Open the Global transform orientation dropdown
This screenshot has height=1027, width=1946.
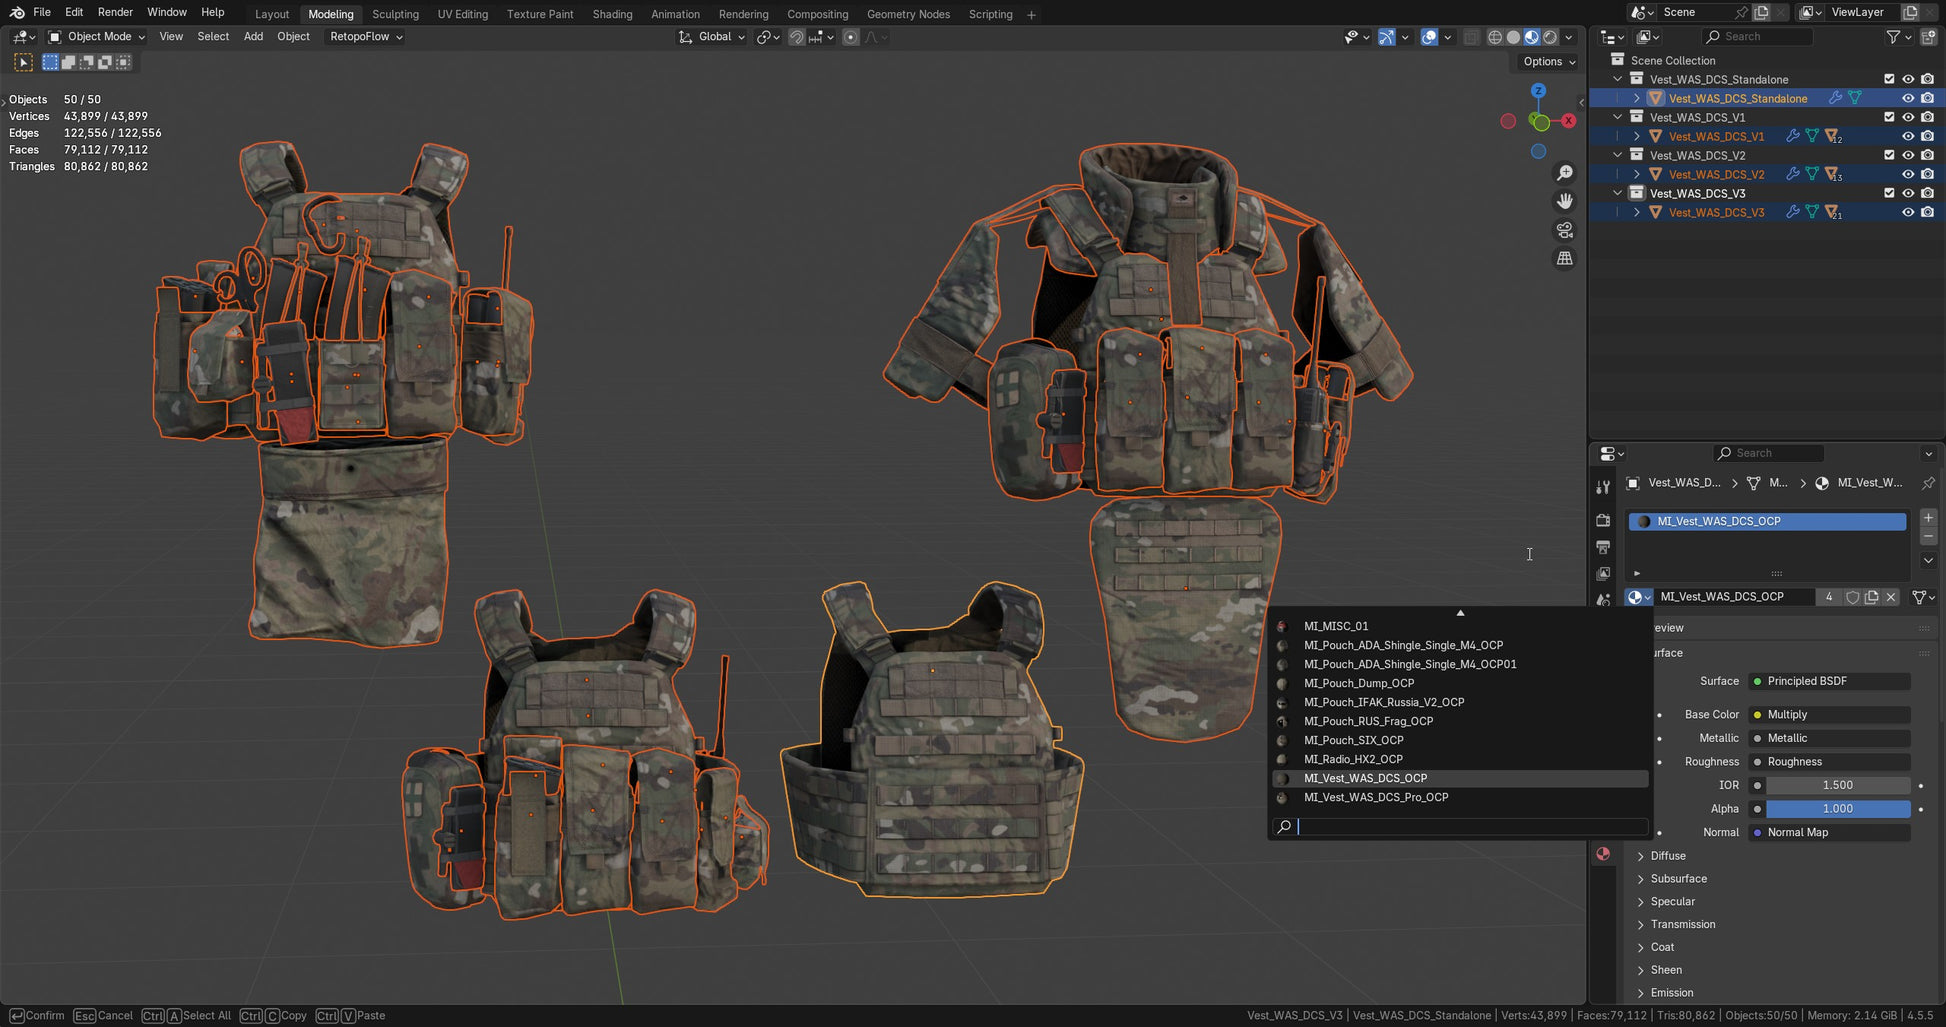click(713, 37)
